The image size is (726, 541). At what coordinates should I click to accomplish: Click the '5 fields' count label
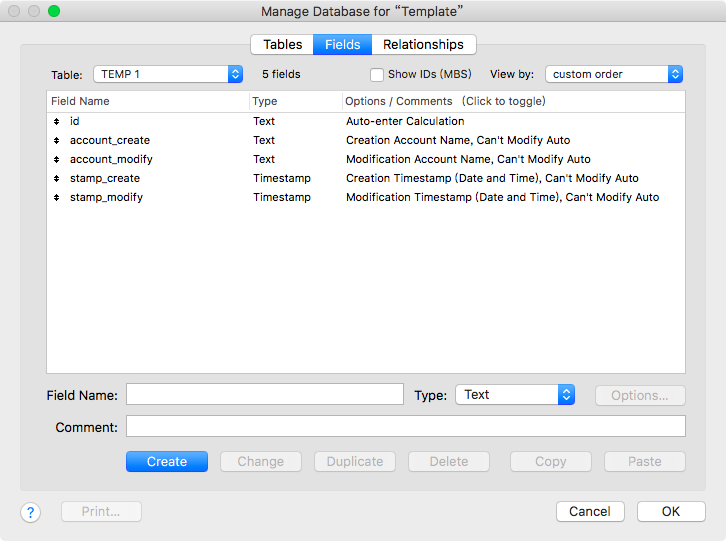[x=281, y=74]
